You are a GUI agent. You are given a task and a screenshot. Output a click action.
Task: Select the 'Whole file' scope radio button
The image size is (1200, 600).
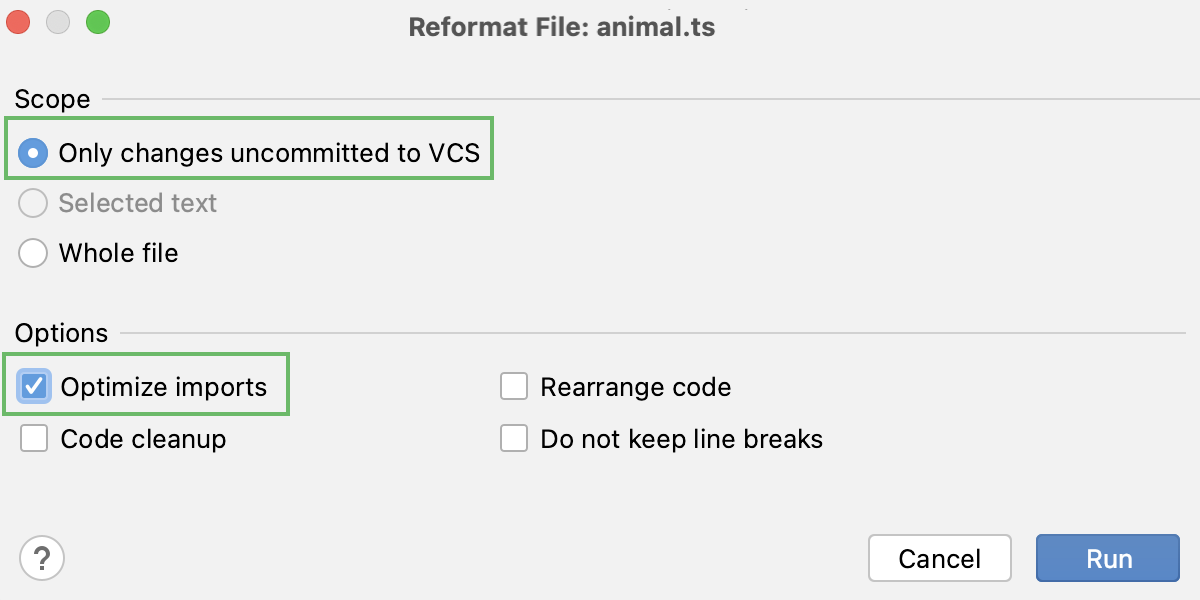tap(33, 253)
